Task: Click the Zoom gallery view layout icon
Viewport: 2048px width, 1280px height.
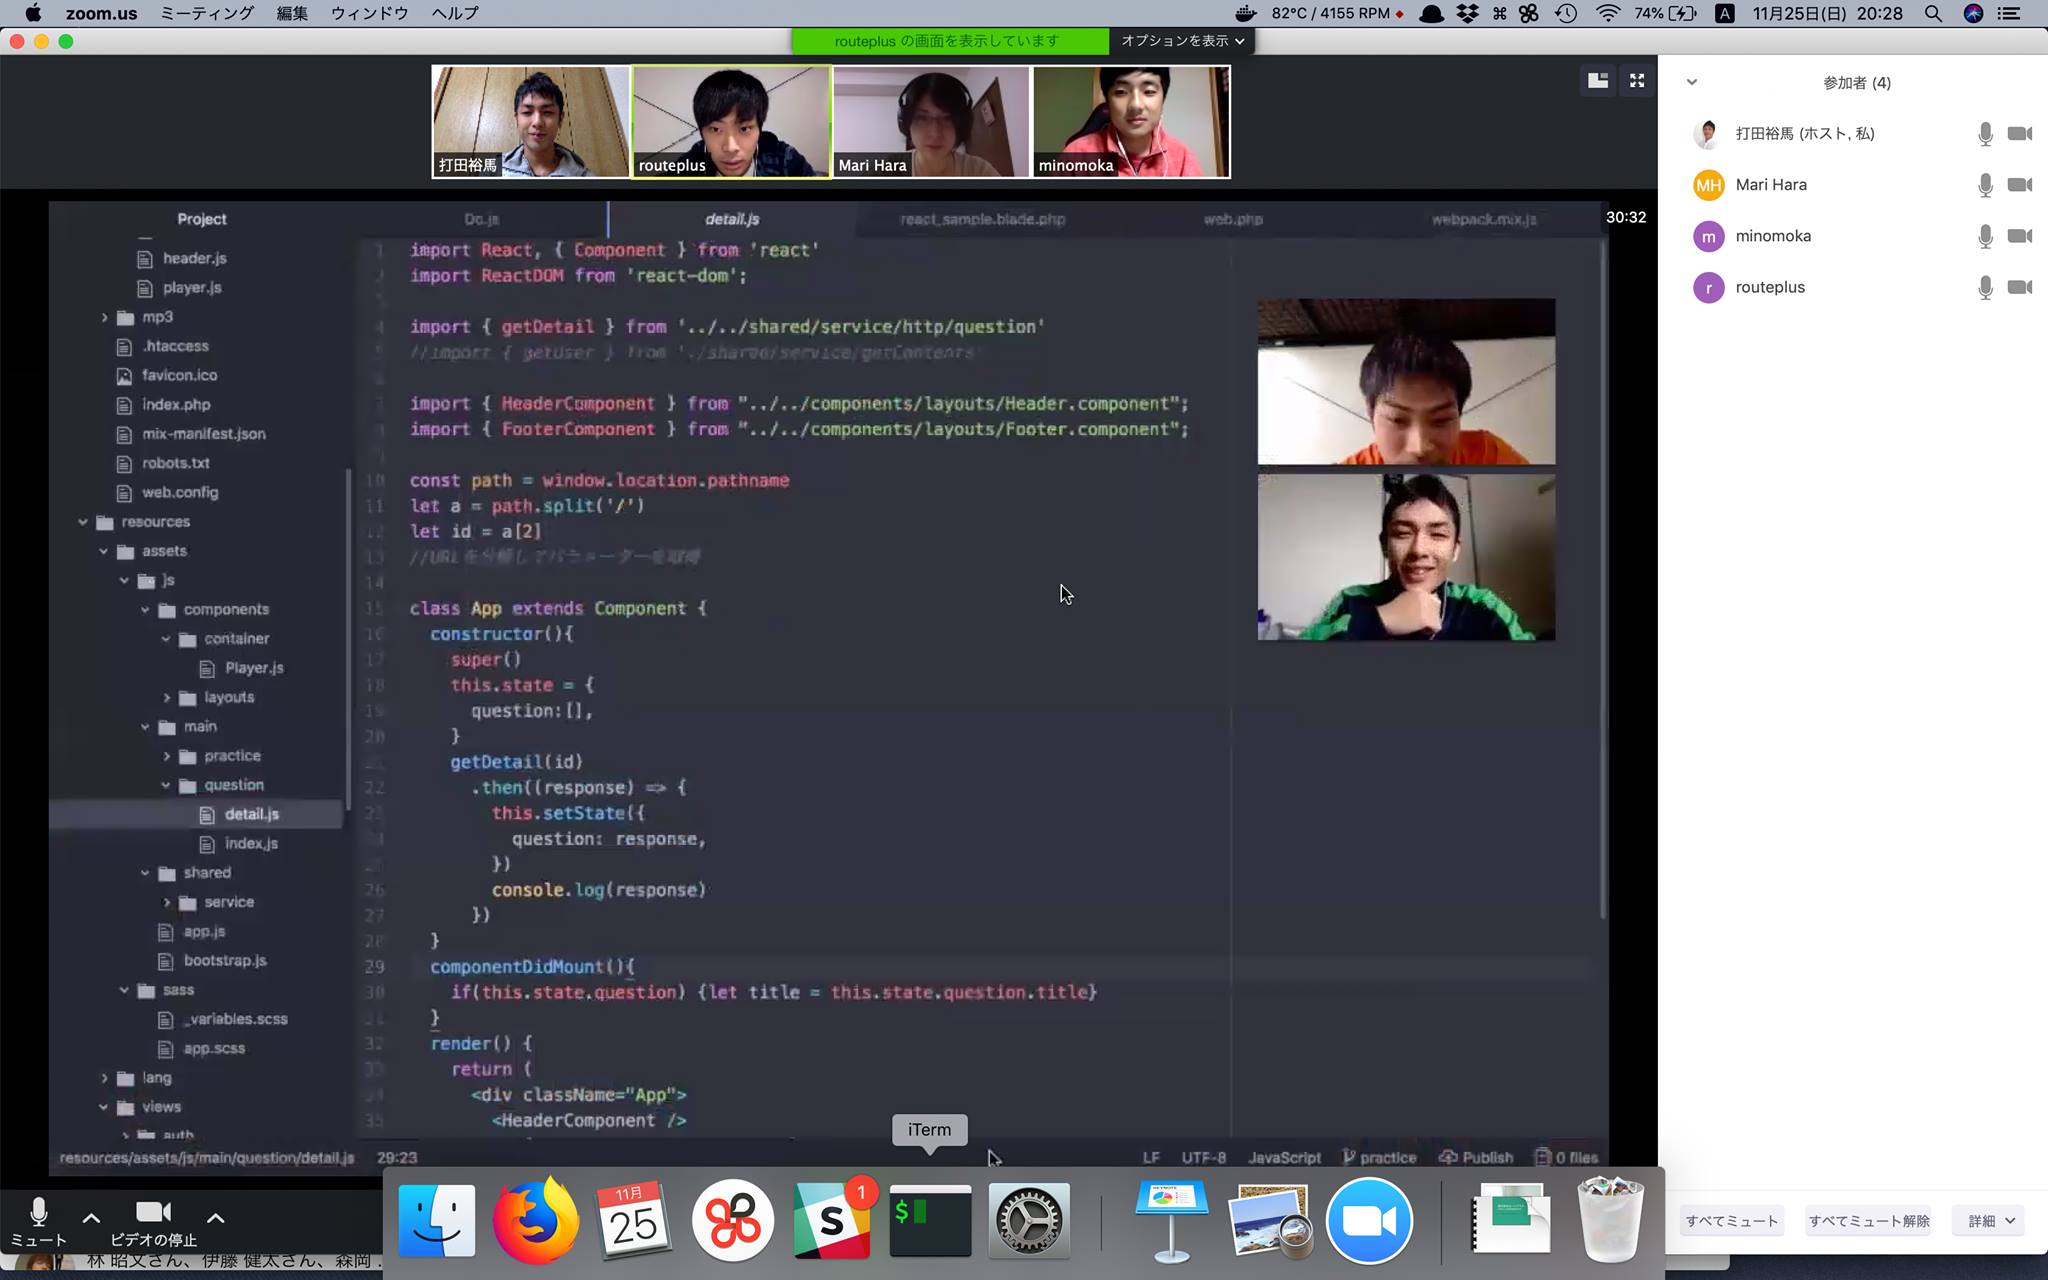Action: pyautogui.click(x=1598, y=81)
